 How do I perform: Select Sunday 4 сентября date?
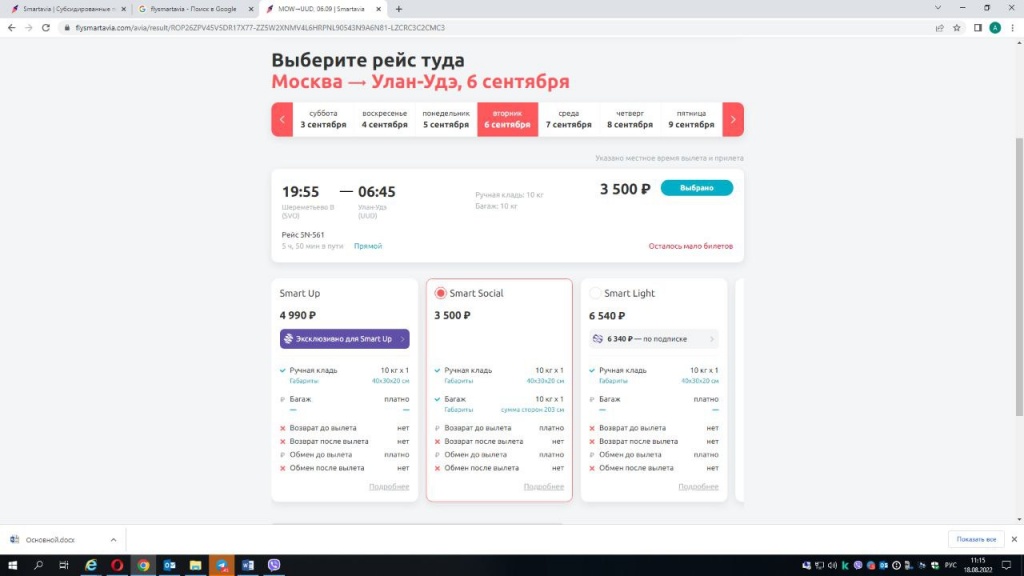[385, 120]
